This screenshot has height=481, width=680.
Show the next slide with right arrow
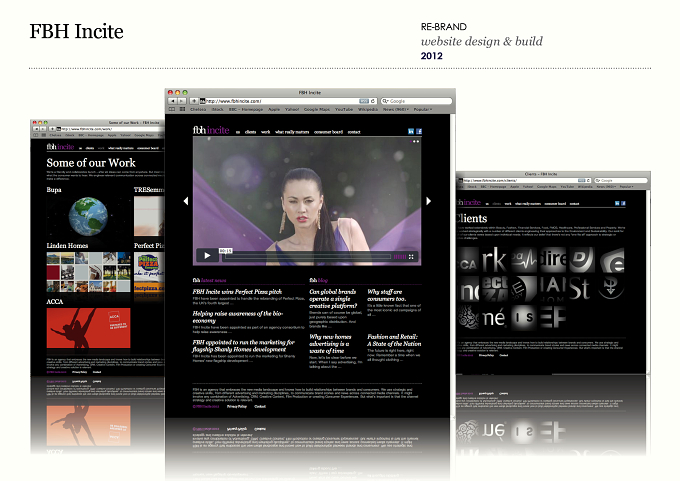(x=428, y=201)
